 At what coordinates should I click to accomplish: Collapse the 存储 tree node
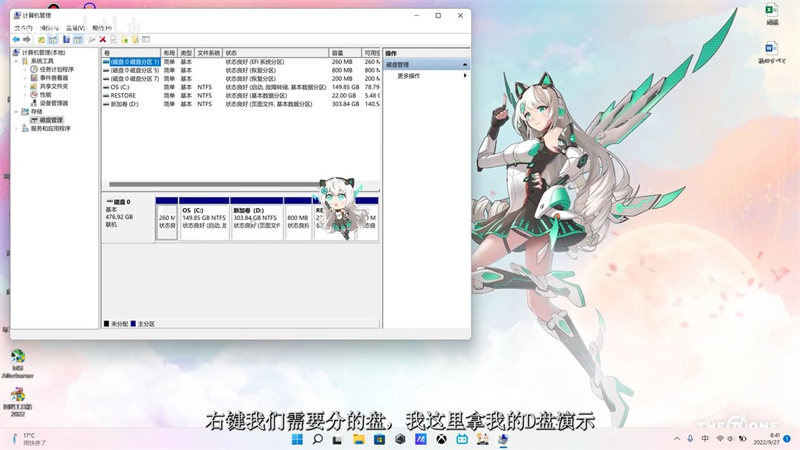click(16, 111)
